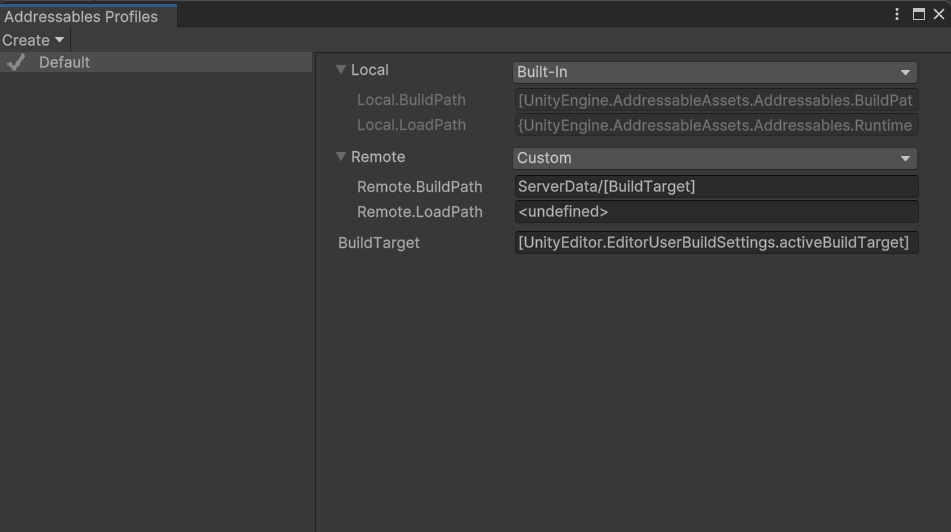Open the Local Built-In dropdown
Viewport: 951px width, 532px height.
point(715,72)
